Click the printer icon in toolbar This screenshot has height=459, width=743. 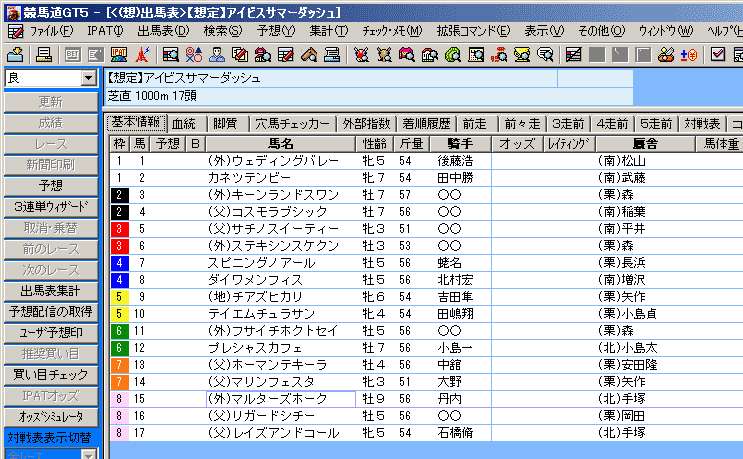[x=43, y=54]
